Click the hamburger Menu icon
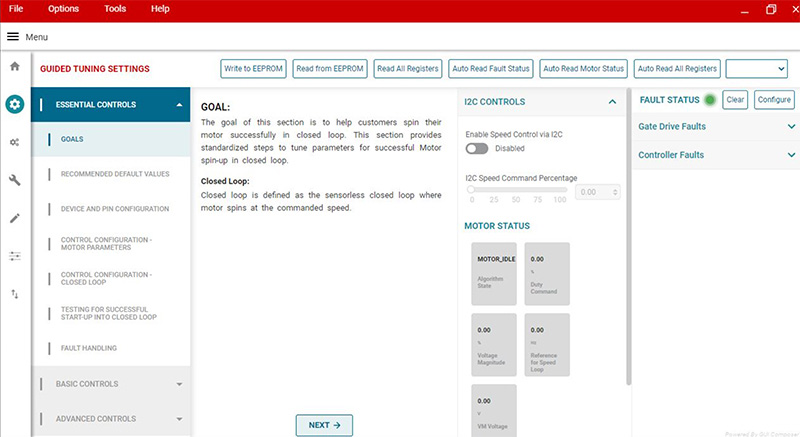 pos(13,36)
